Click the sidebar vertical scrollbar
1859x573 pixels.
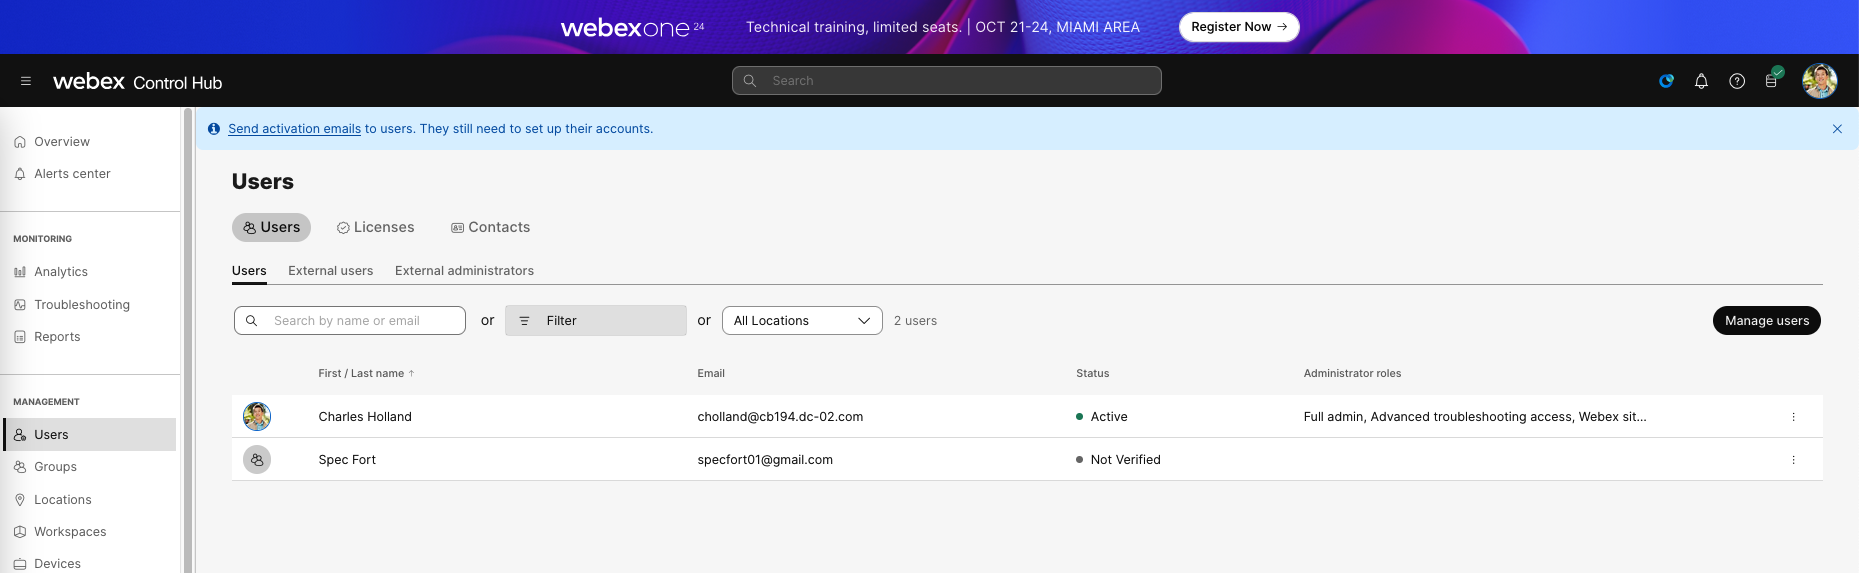point(187,340)
